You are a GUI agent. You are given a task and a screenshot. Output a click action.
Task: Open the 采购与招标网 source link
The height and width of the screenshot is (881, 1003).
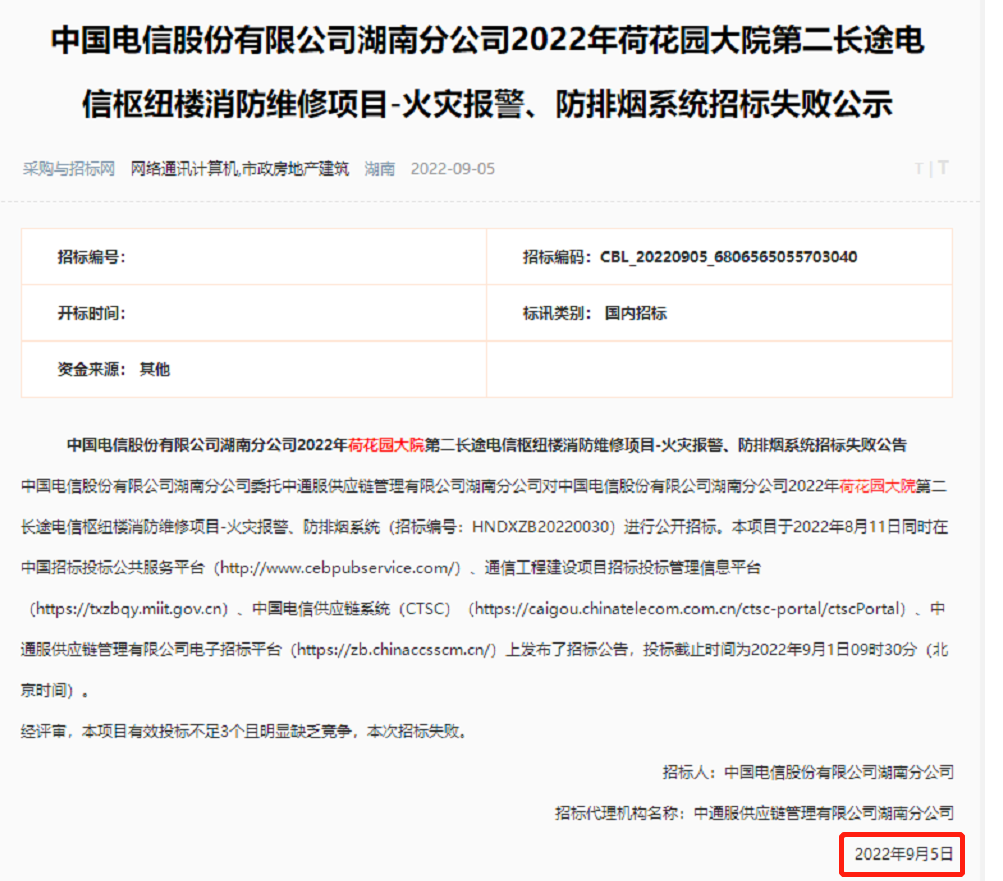(x=68, y=169)
